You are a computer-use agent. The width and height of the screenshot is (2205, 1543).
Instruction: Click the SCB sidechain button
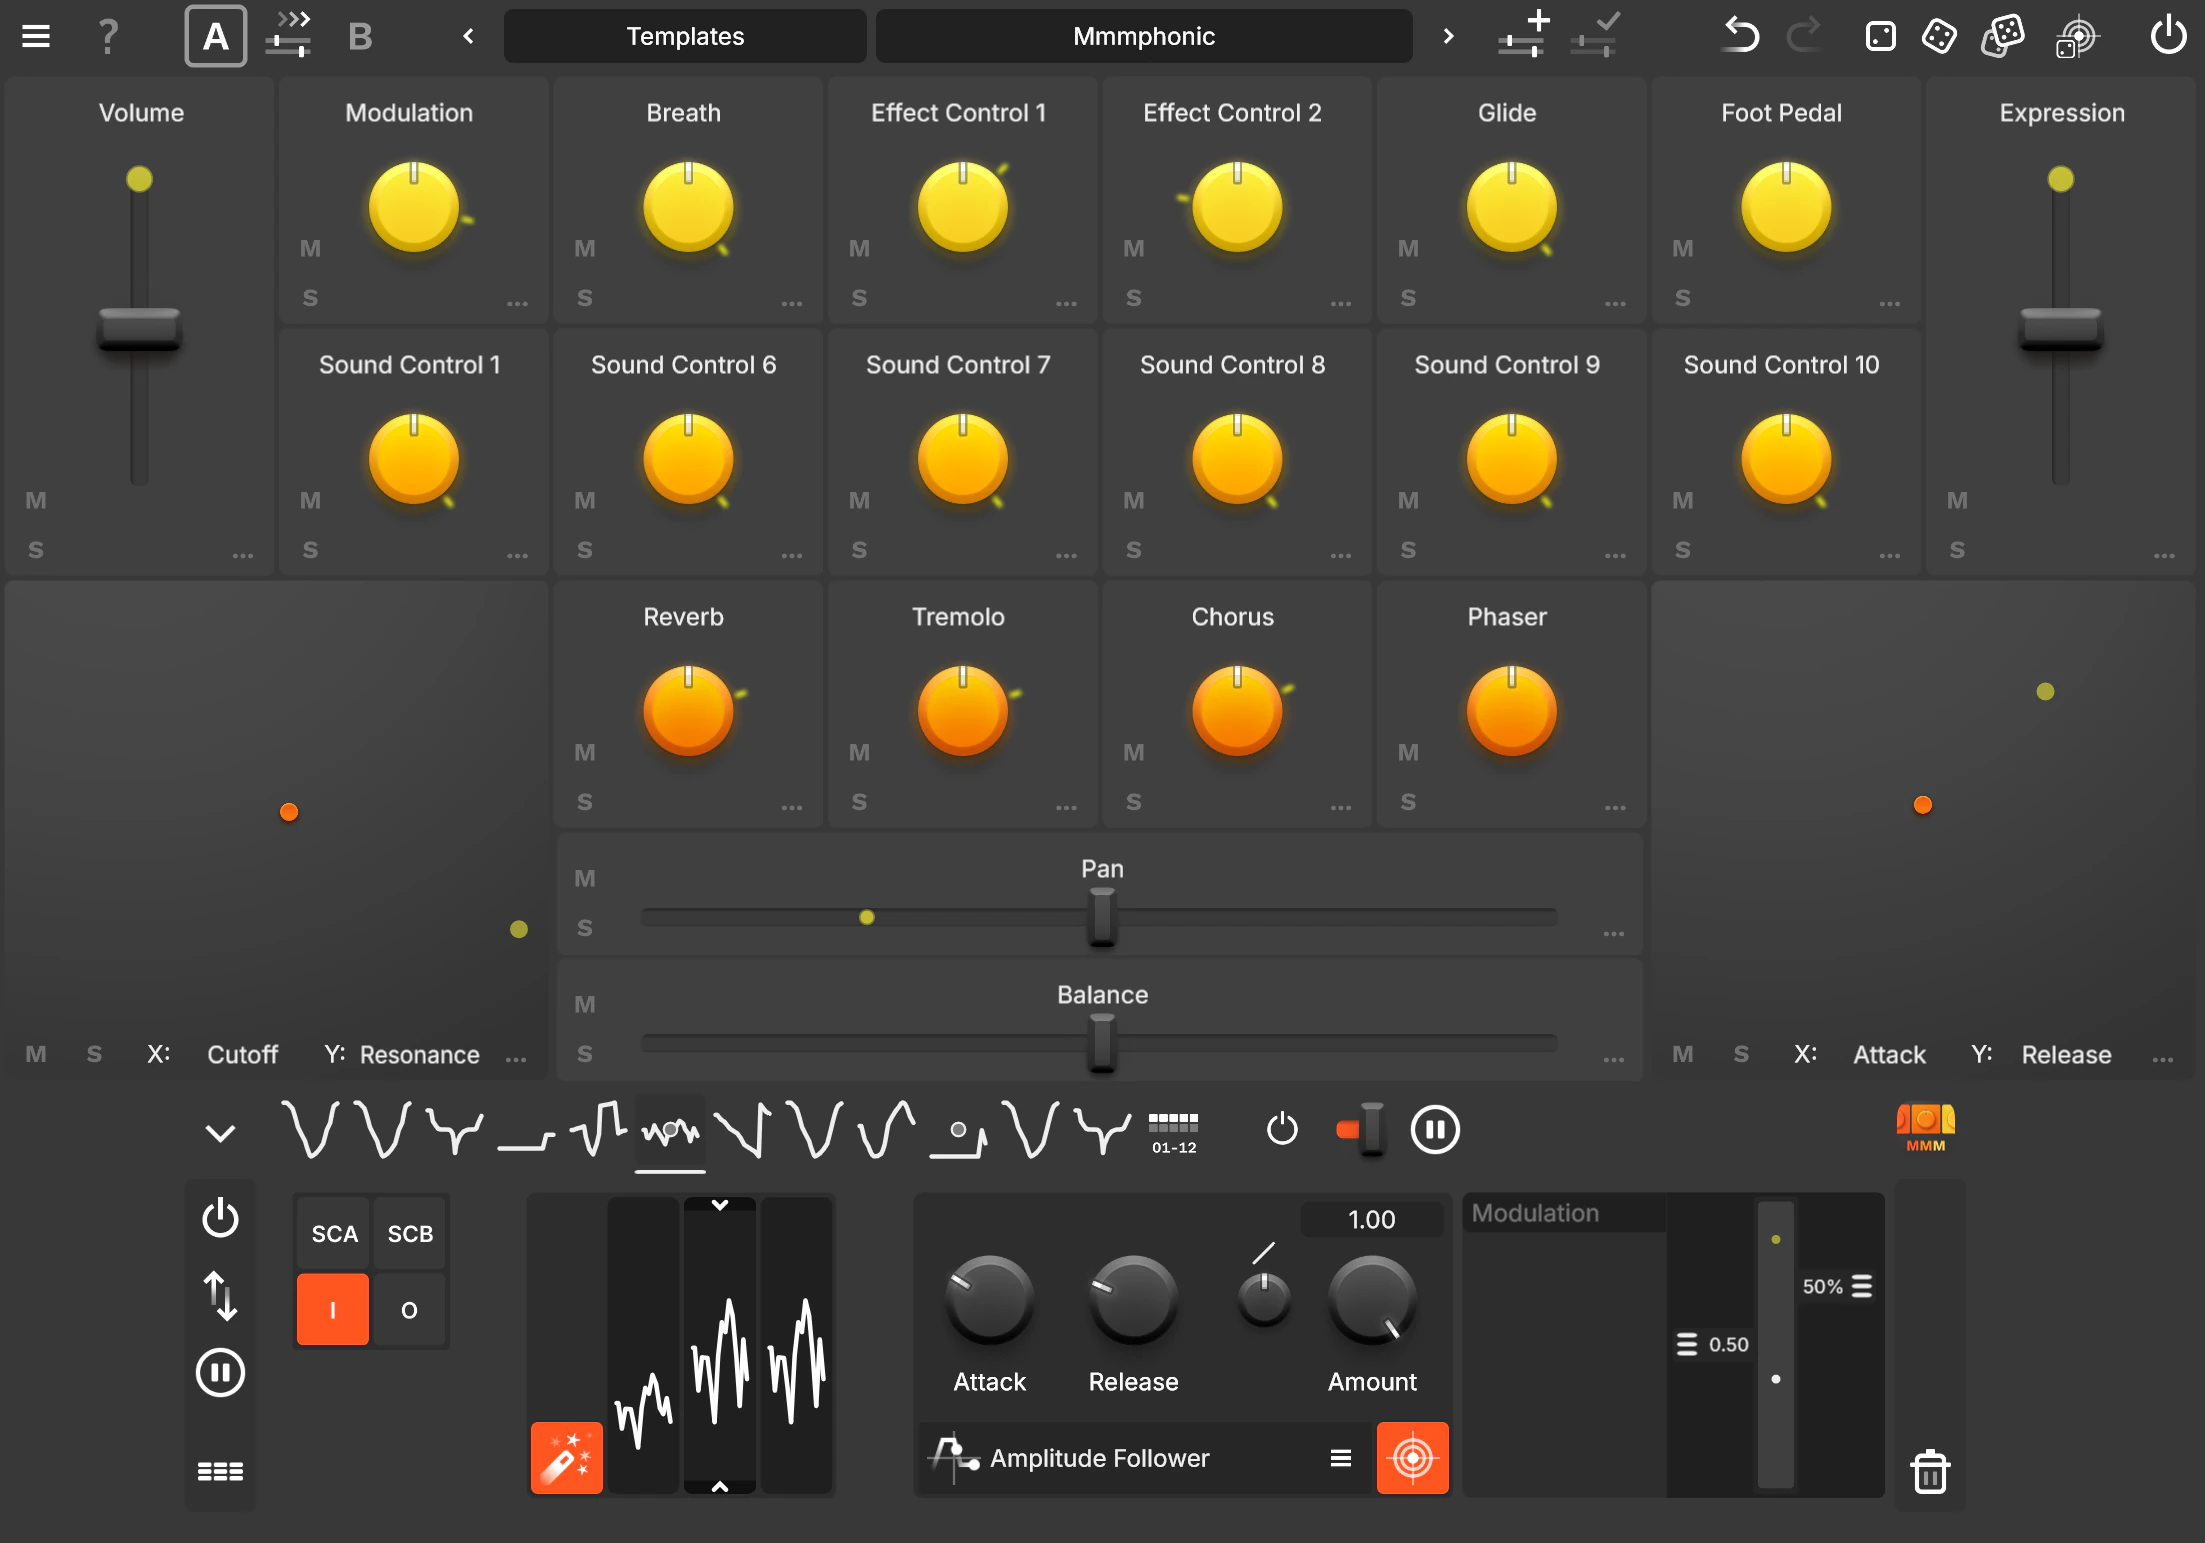click(410, 1234)
